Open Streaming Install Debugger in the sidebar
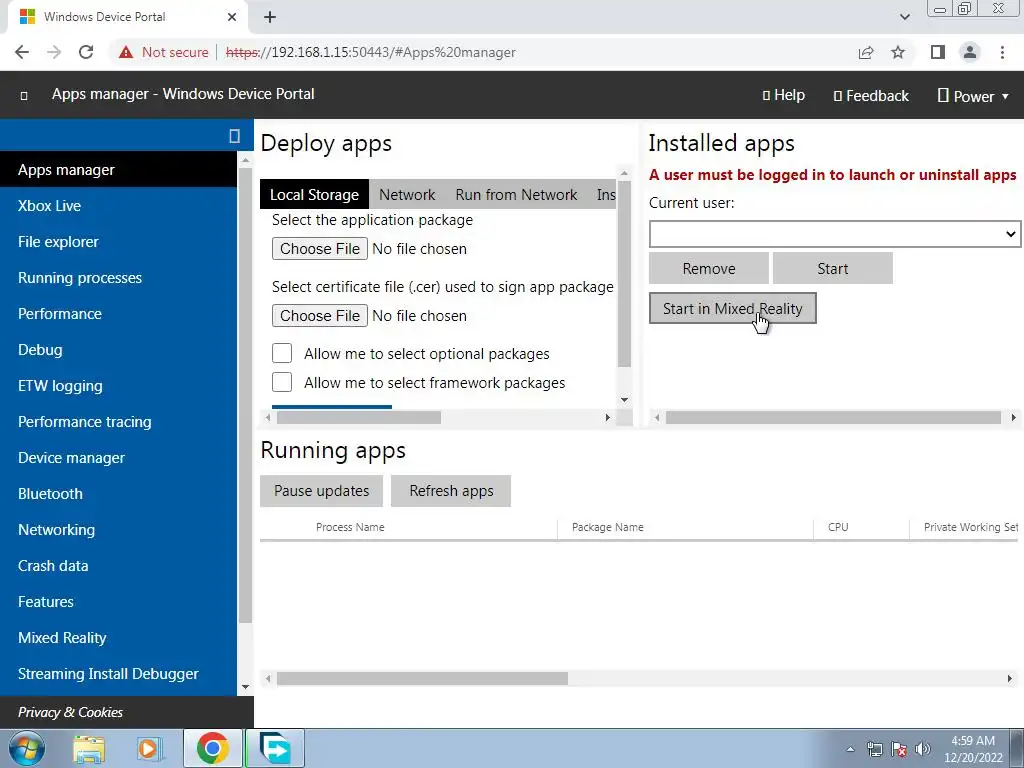Screen dimensions: 1024x768 [118, 674]
